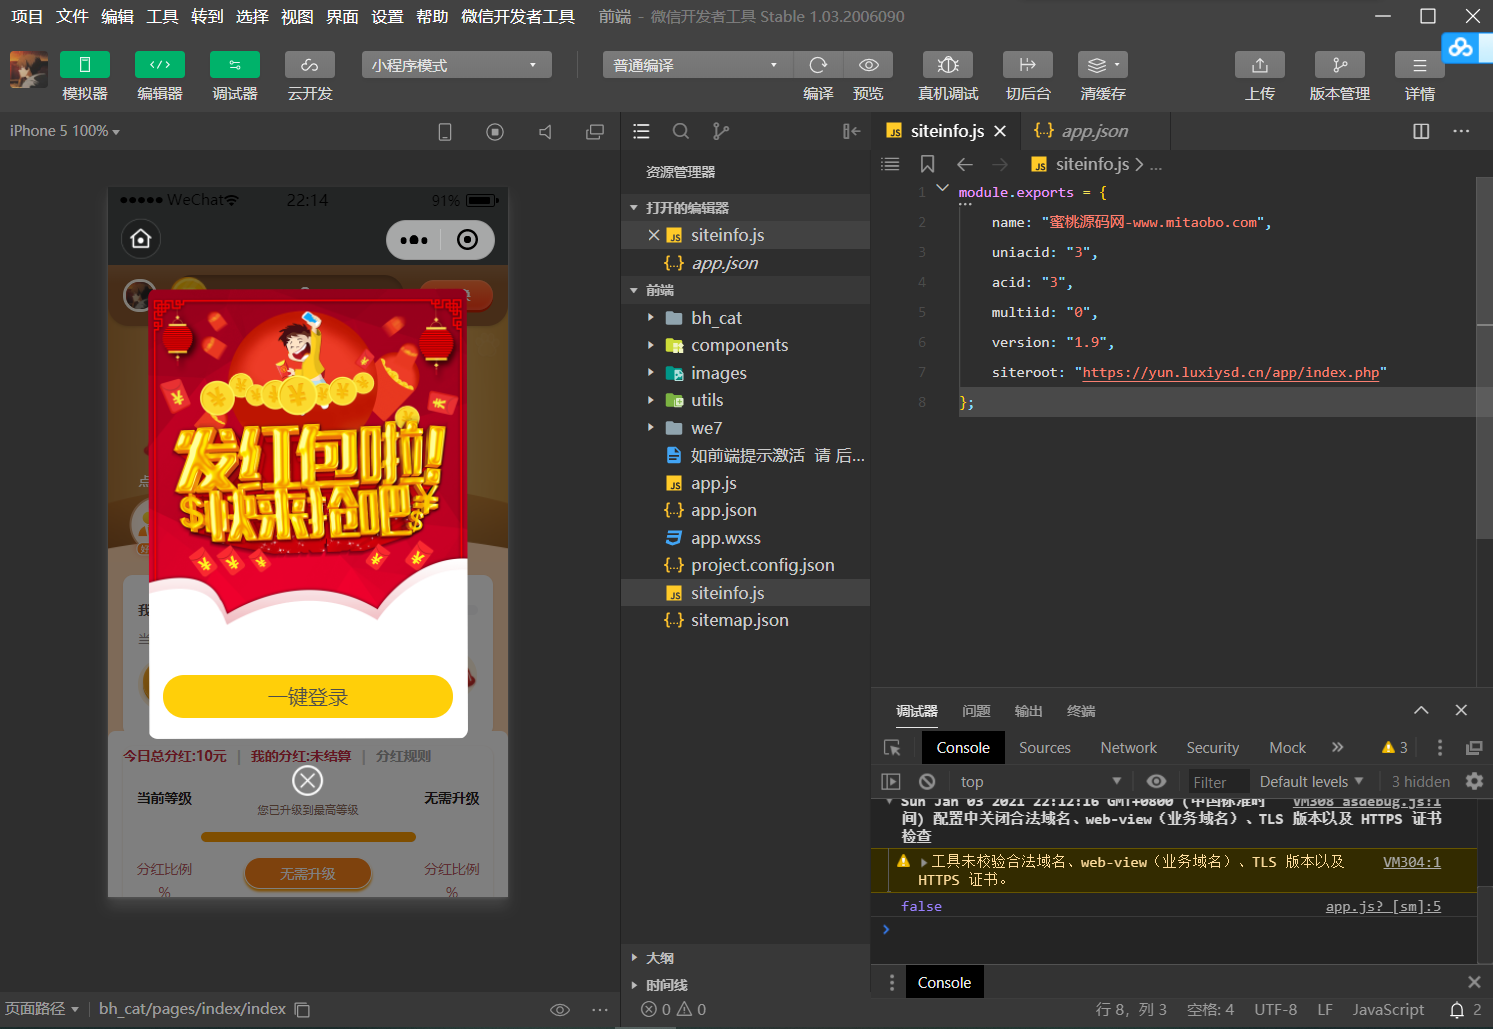Open source control branch icon in sidebar

tap(721, 131)
